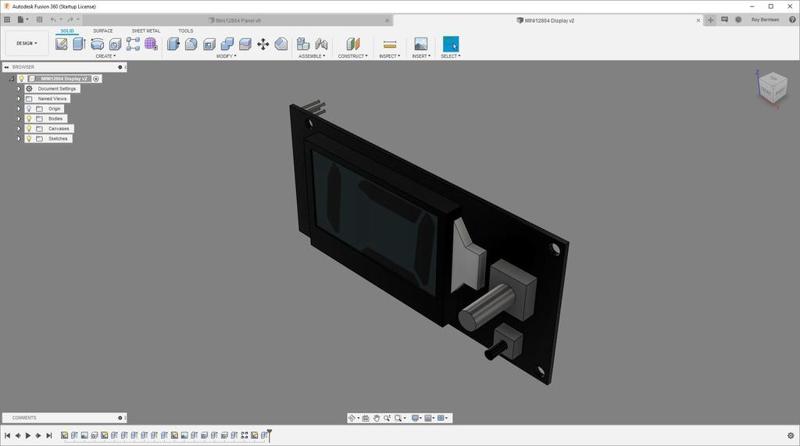This screenshot has height=446, width=800.
Task: Select the Rectangular Pattern tool
Action: click(x=133, y=44)
